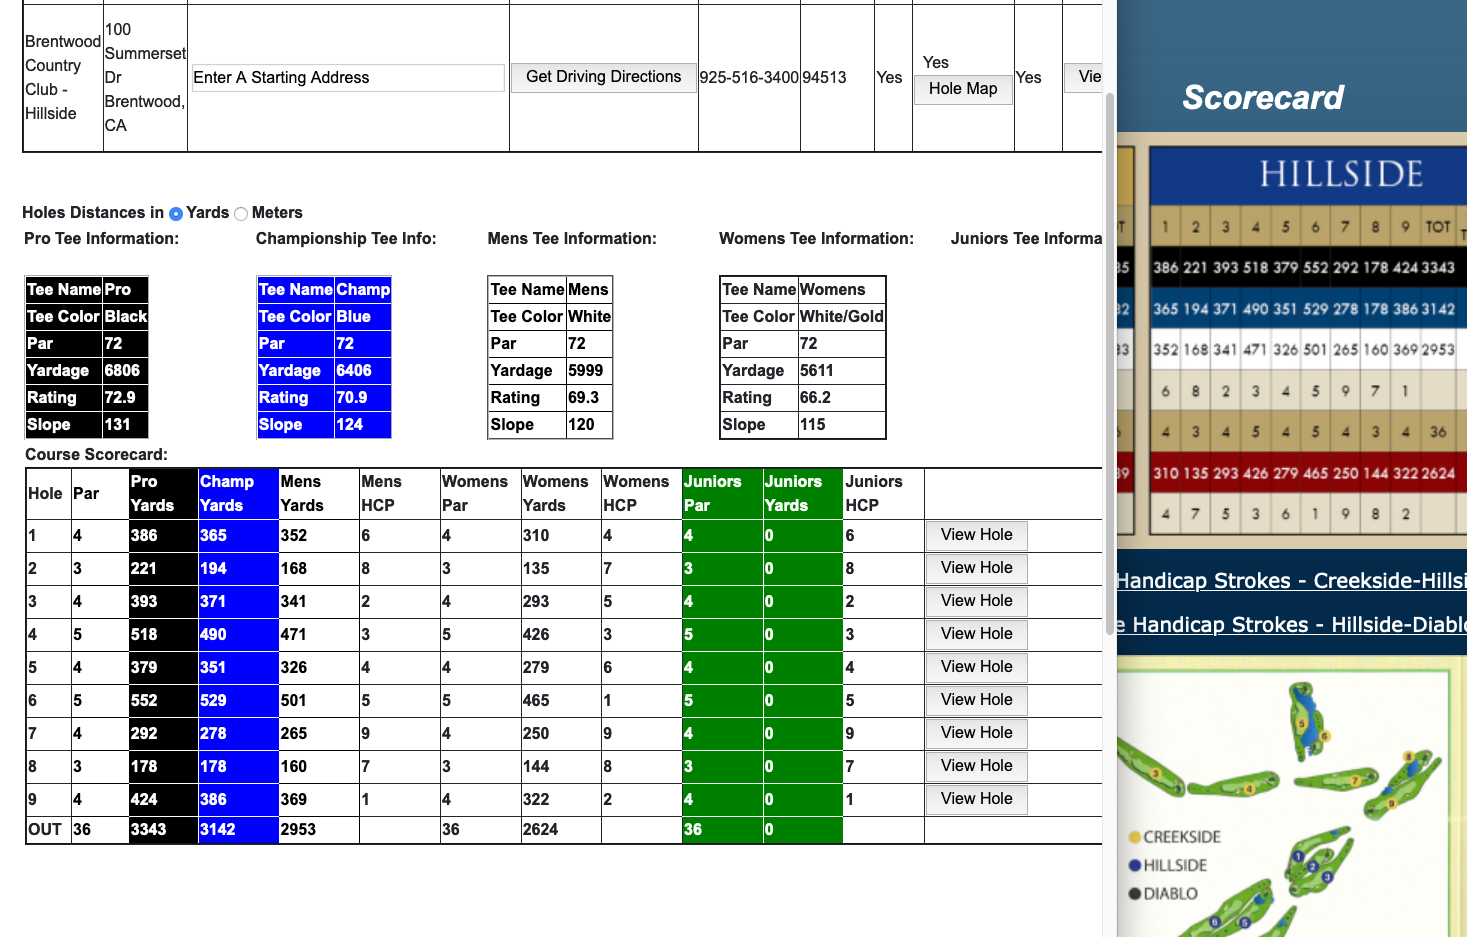
Task: Click DIABLO legend label on map
Action: [x=1170, y=894]
